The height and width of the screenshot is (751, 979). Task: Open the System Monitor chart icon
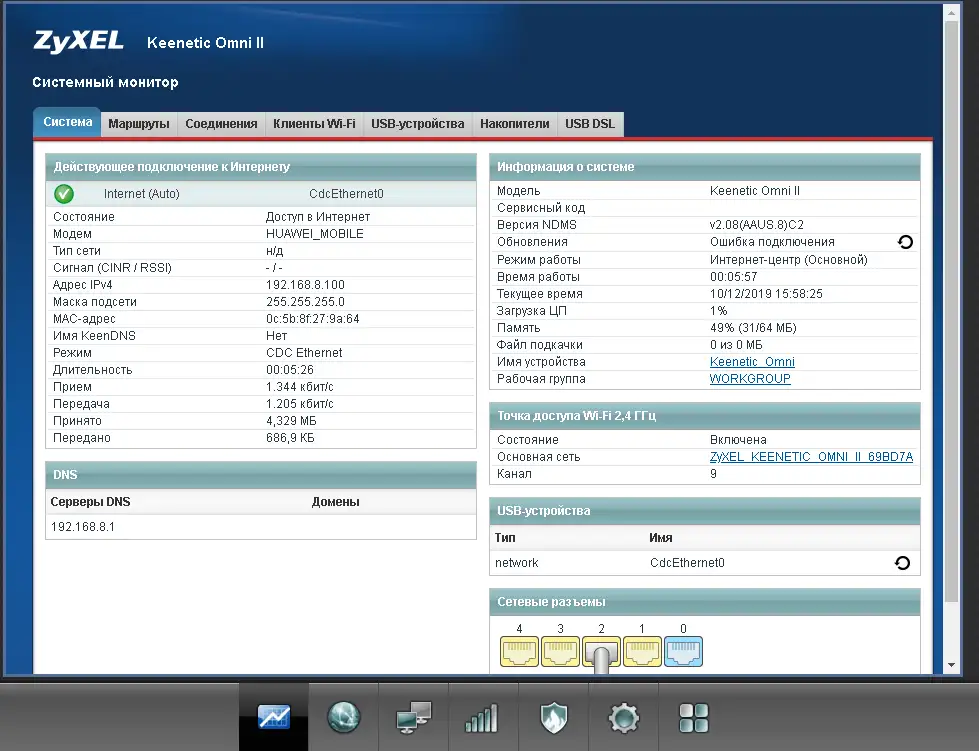(273, 717)
